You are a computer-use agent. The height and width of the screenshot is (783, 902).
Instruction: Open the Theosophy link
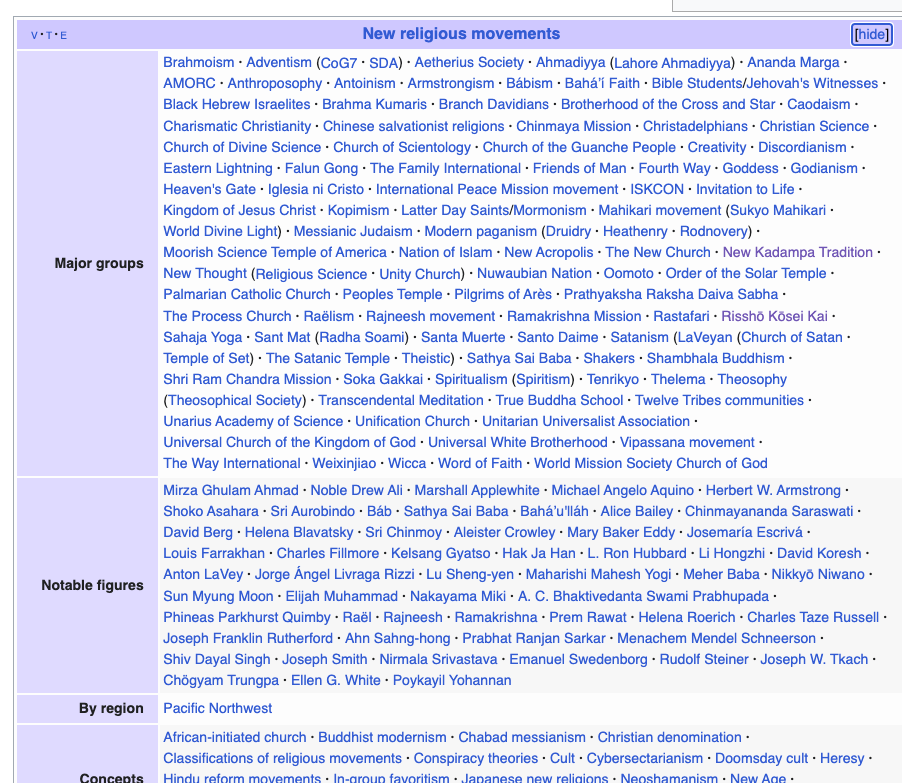point(751,379)
